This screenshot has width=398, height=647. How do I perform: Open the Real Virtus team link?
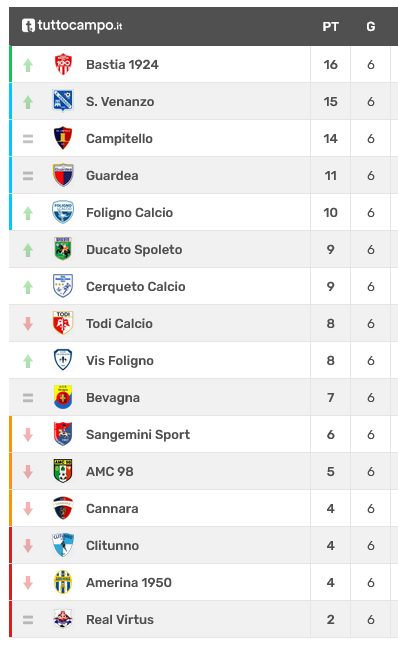point(120,619)
